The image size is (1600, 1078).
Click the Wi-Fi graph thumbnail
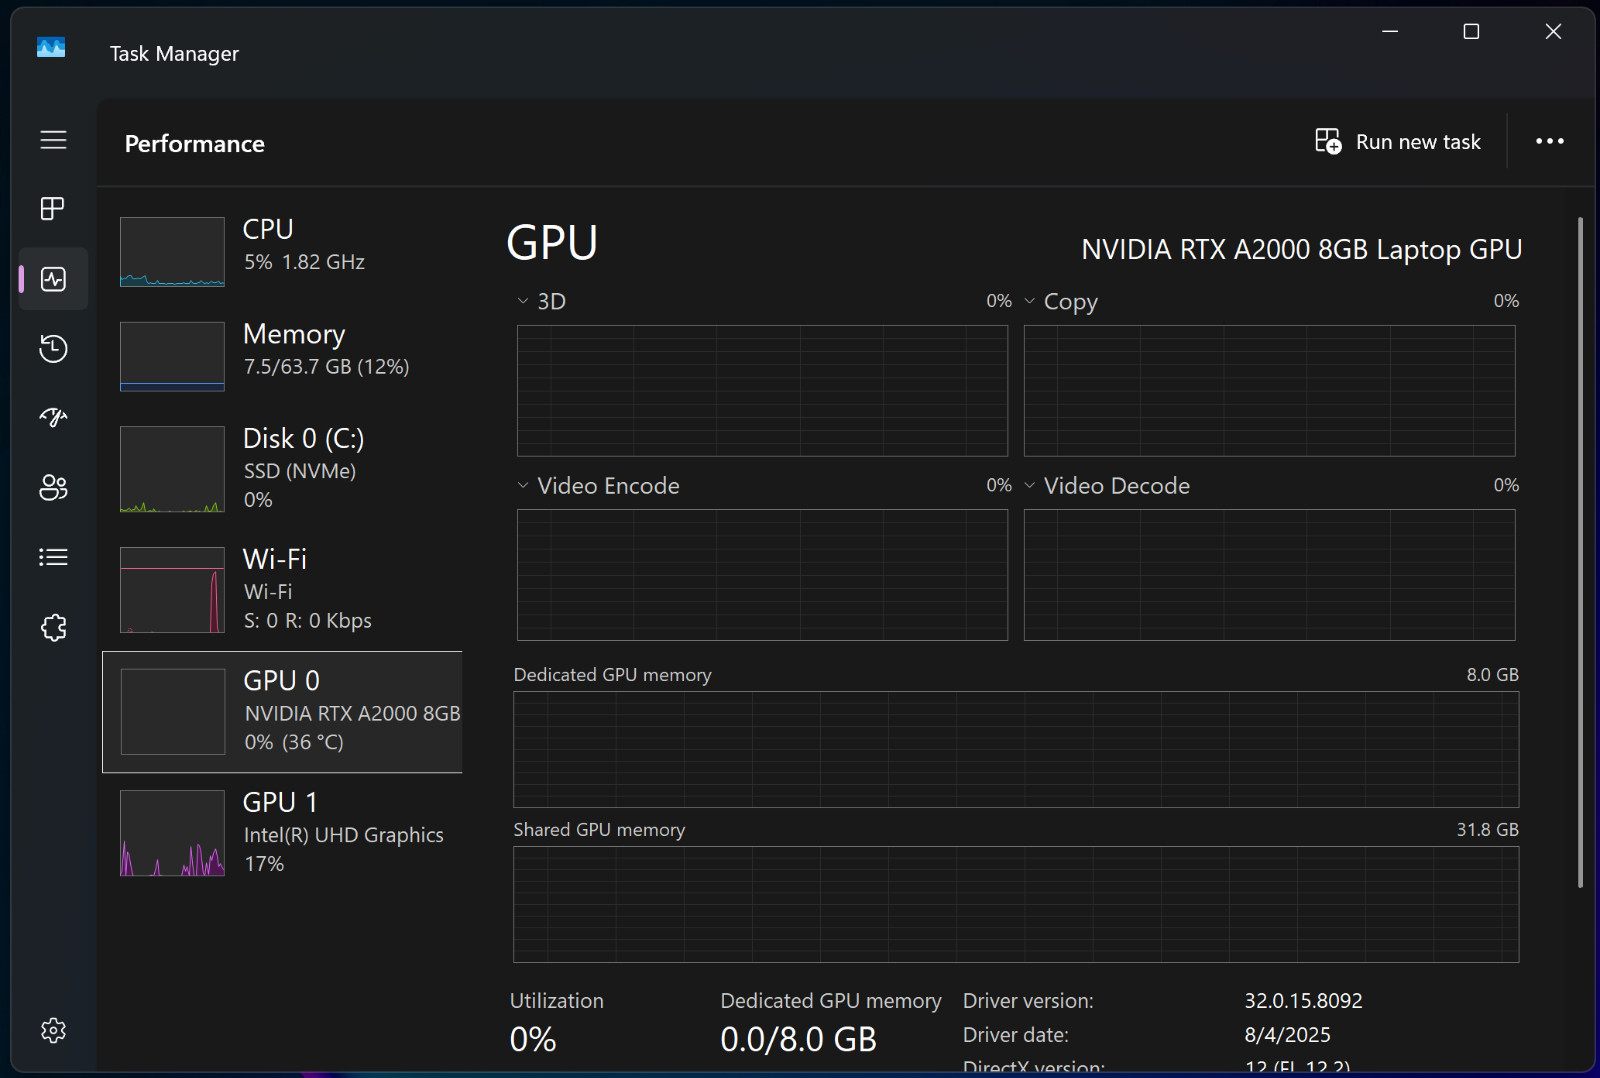[172, 590]
